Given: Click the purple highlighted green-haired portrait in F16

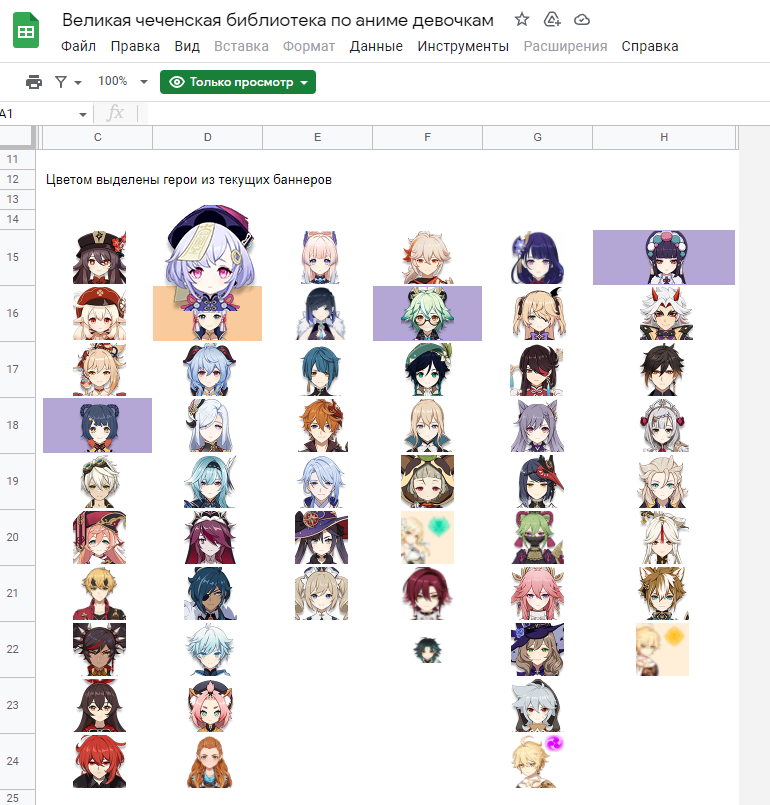Looking at the screenshot, I should (x=427, y=313).
